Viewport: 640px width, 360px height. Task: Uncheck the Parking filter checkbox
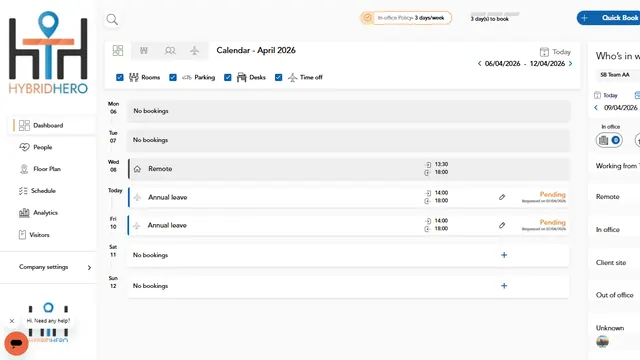(x=173, y=77)
